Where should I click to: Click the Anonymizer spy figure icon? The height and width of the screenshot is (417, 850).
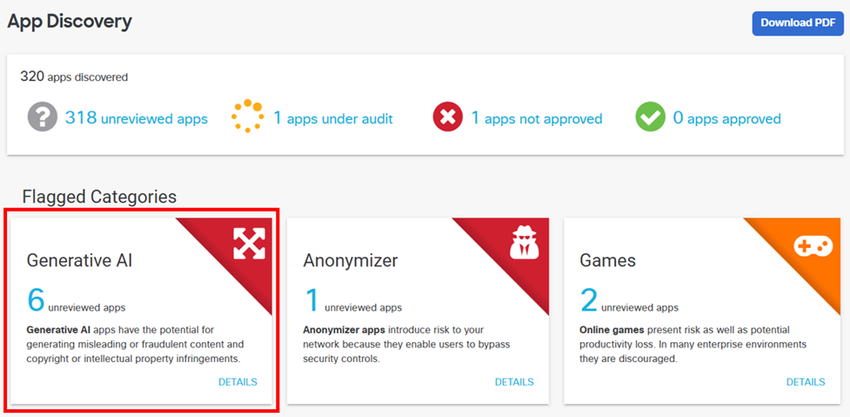click(523, 243)
